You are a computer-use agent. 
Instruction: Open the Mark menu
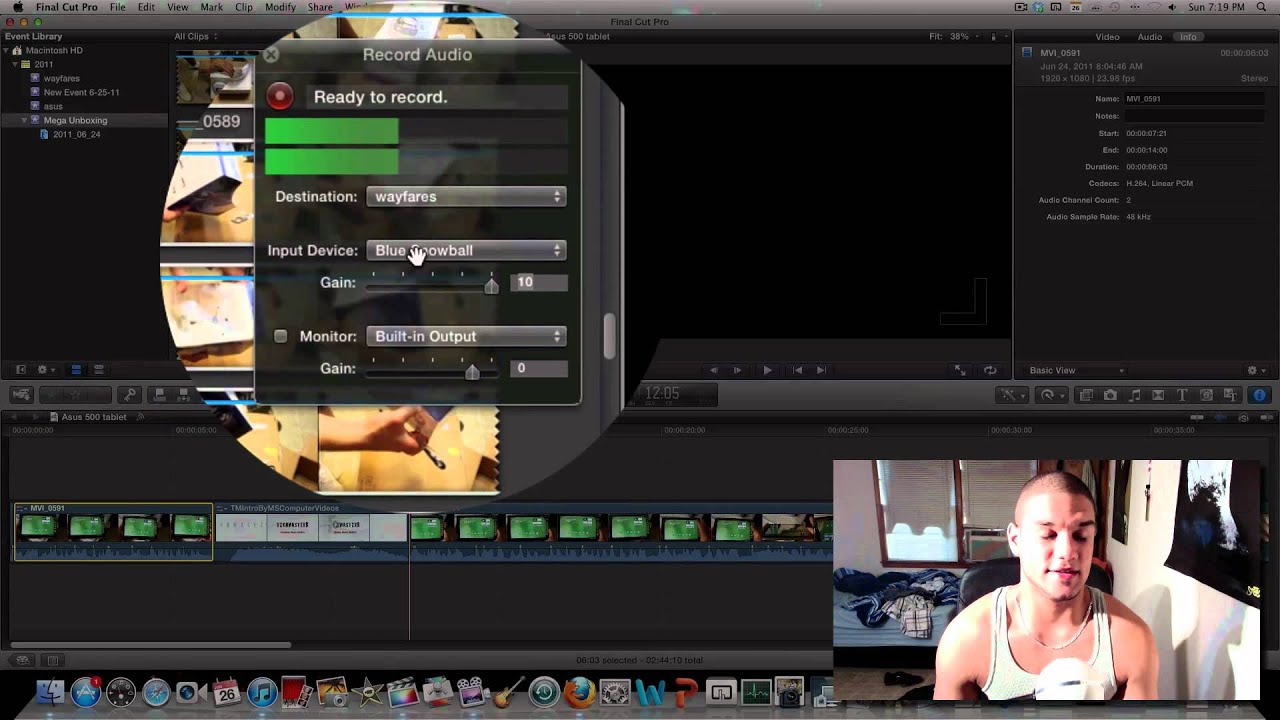tap(212, 7)
